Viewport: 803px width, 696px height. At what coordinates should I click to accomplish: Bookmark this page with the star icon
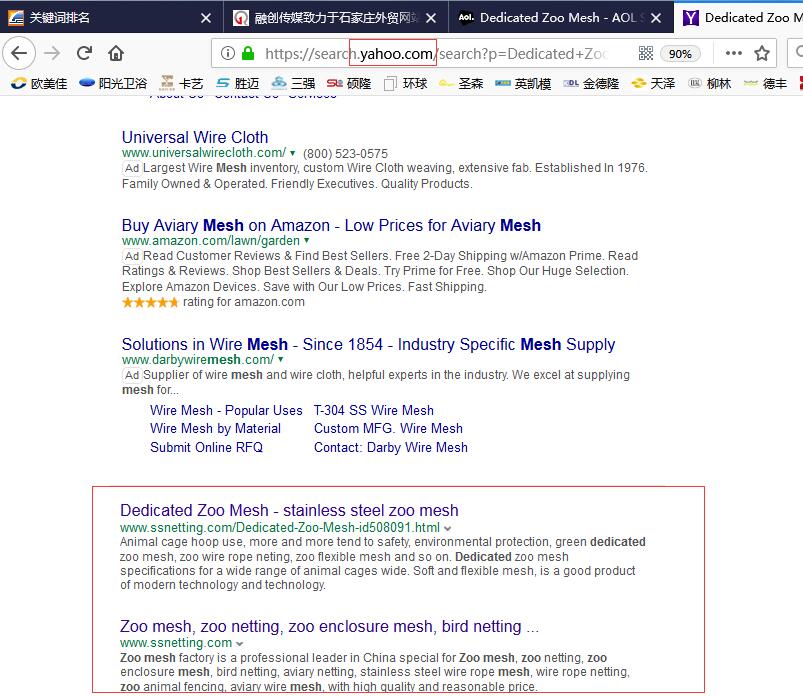pos(760,55)
